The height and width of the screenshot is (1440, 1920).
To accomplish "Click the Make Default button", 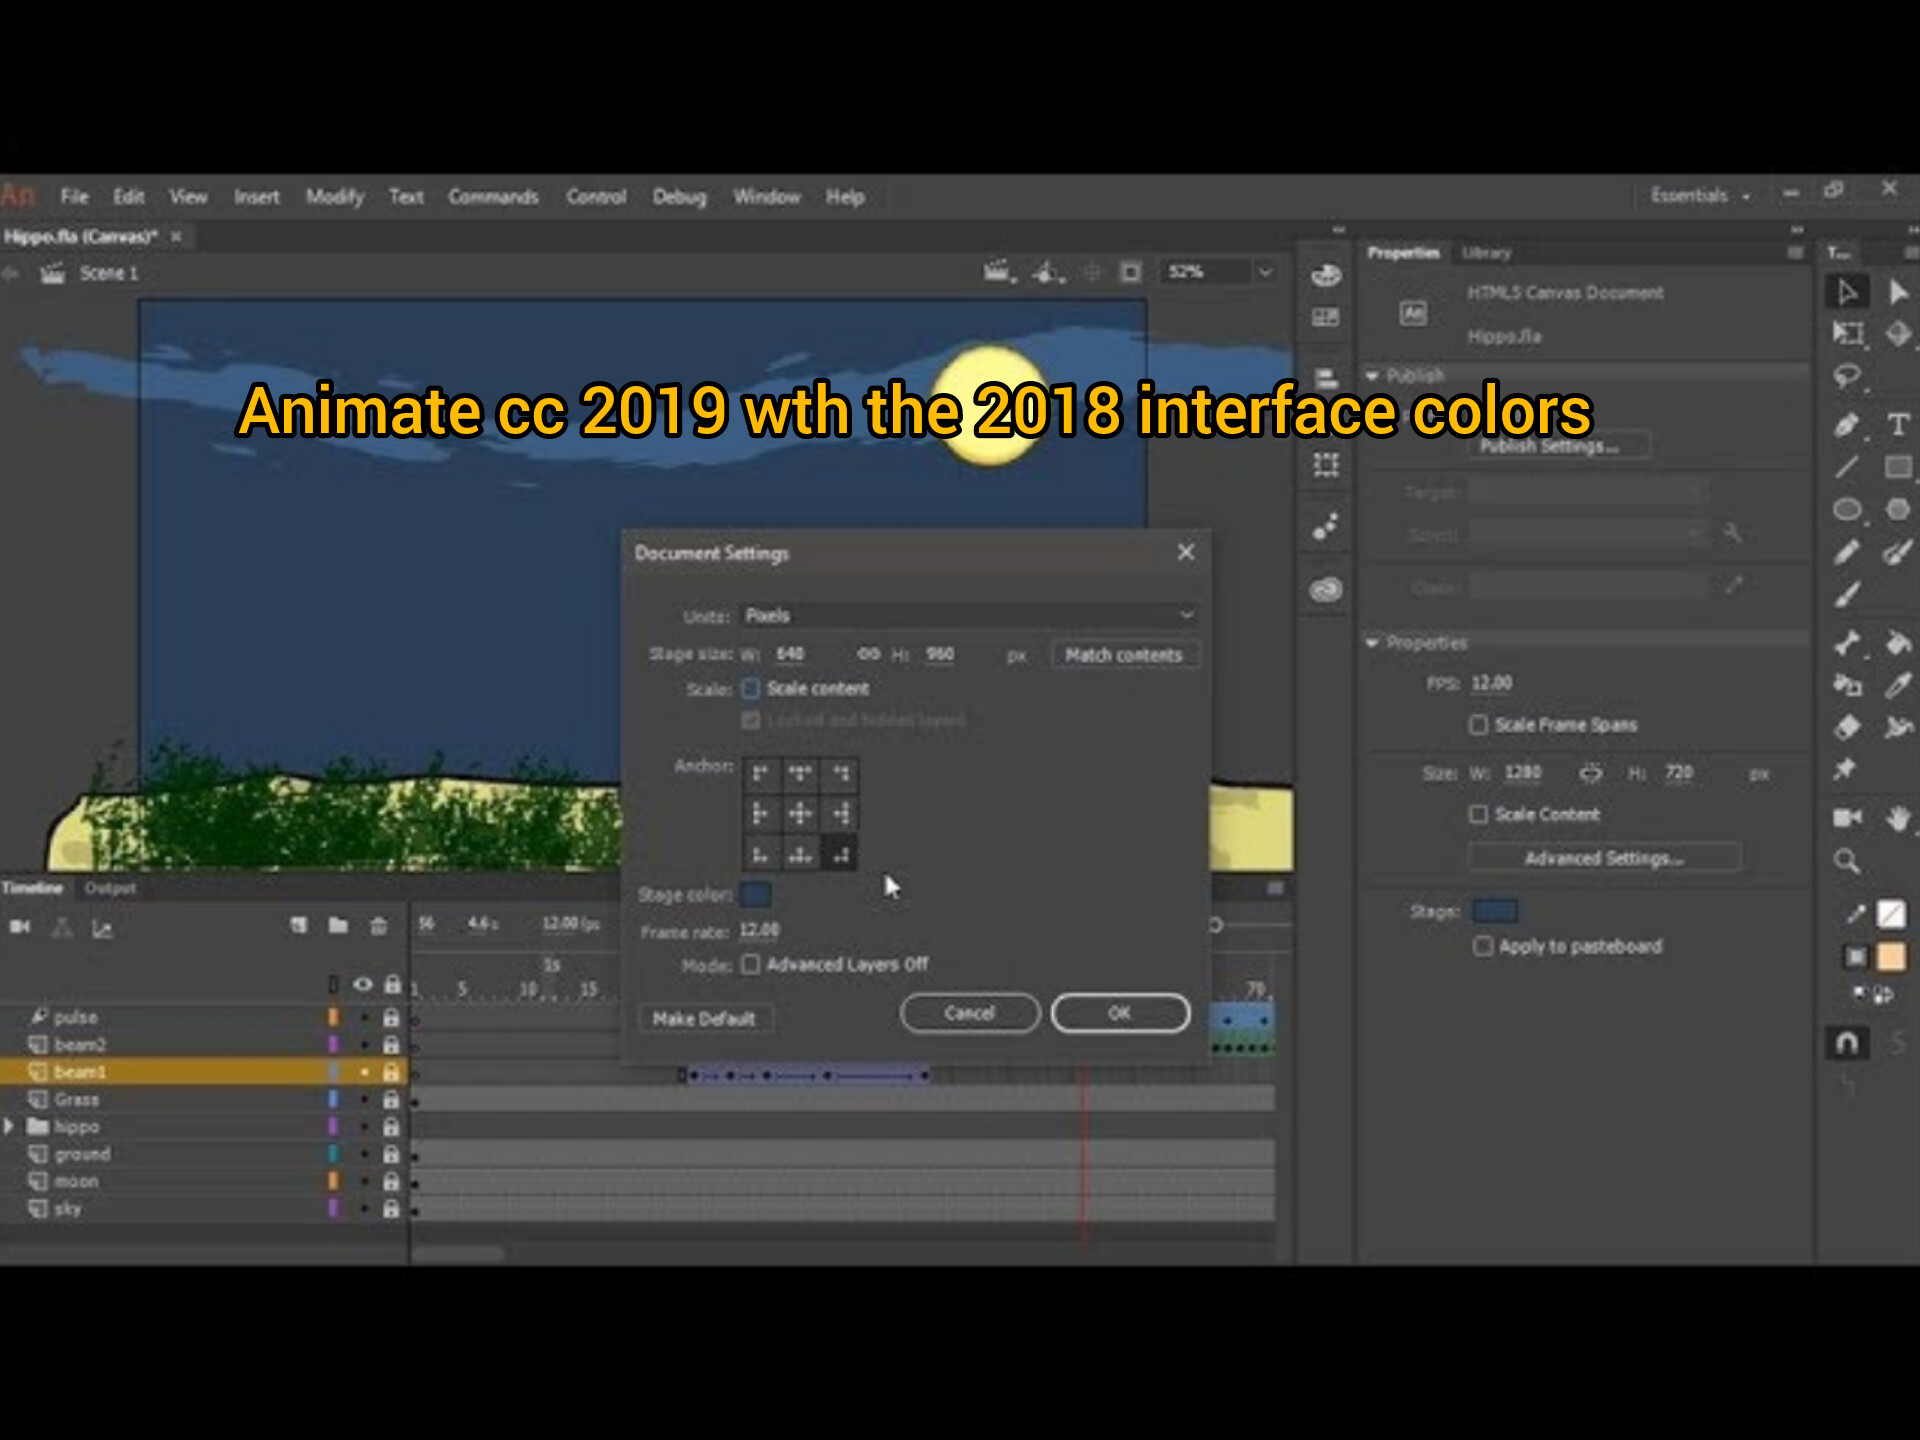I will 704,1017.
